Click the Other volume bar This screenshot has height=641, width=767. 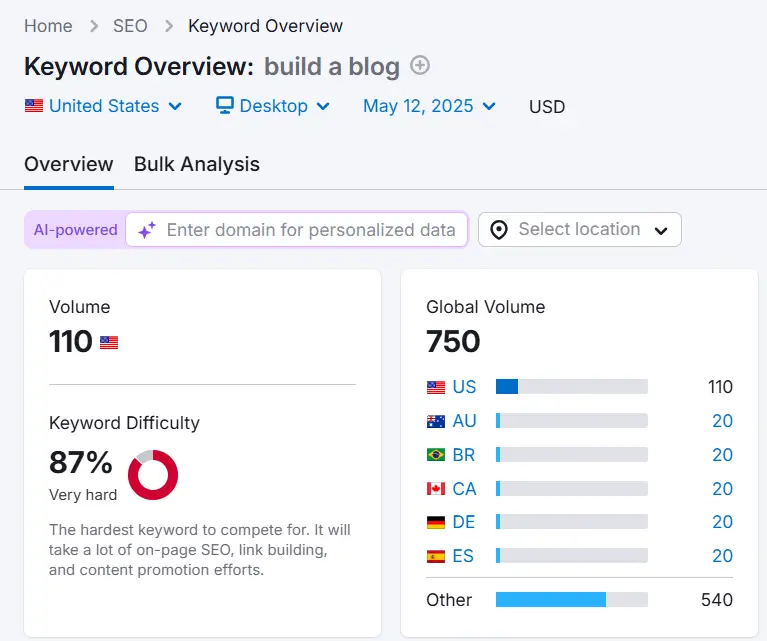572,599
